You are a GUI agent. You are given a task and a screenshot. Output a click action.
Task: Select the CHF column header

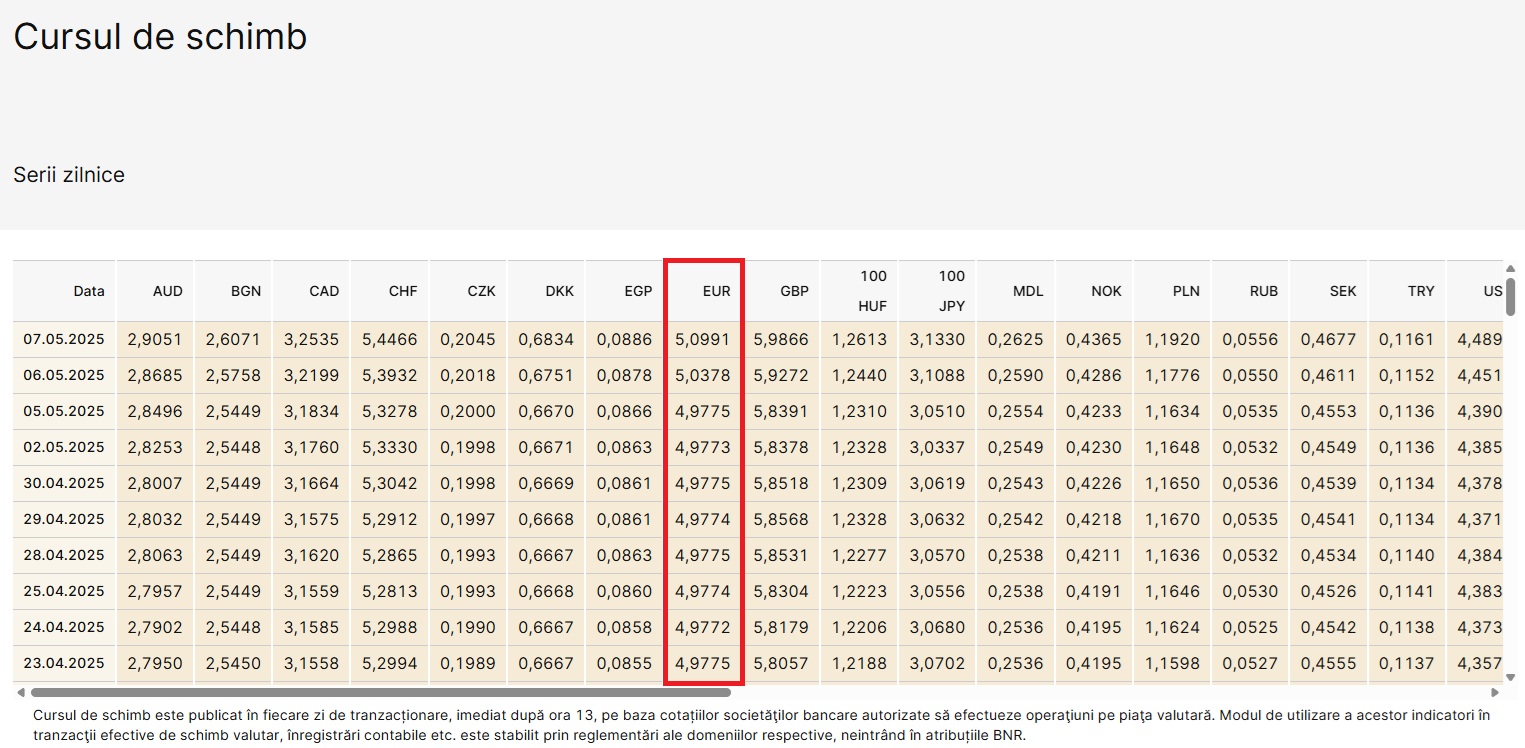(403, 291)
